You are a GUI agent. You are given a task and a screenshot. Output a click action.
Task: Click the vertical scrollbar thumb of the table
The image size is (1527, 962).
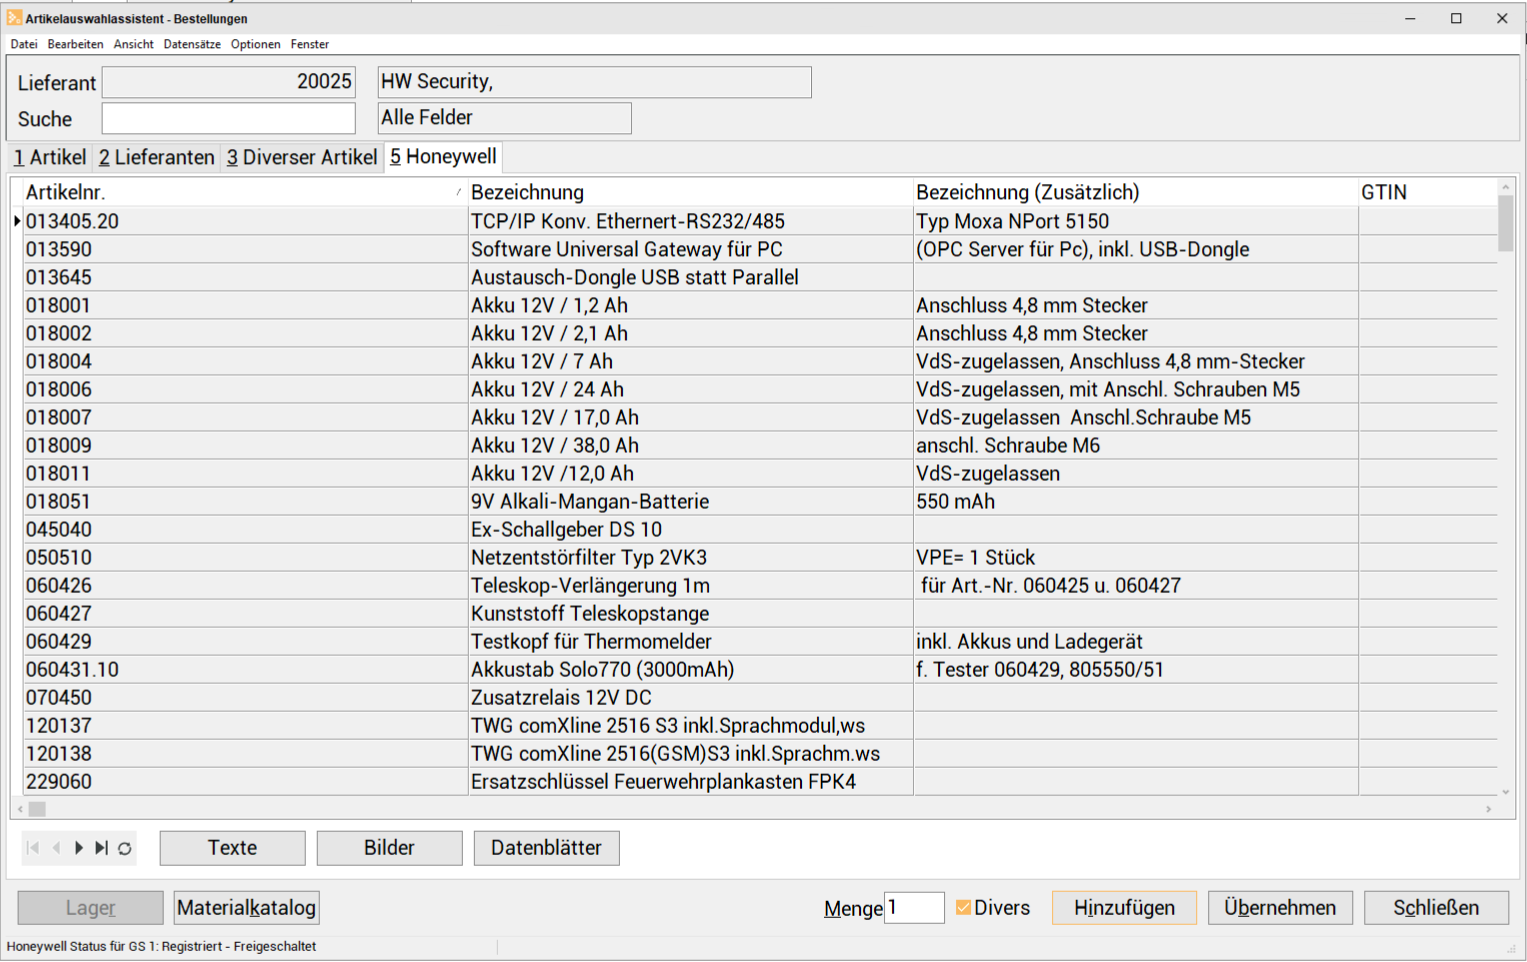tap(1505, 224)
